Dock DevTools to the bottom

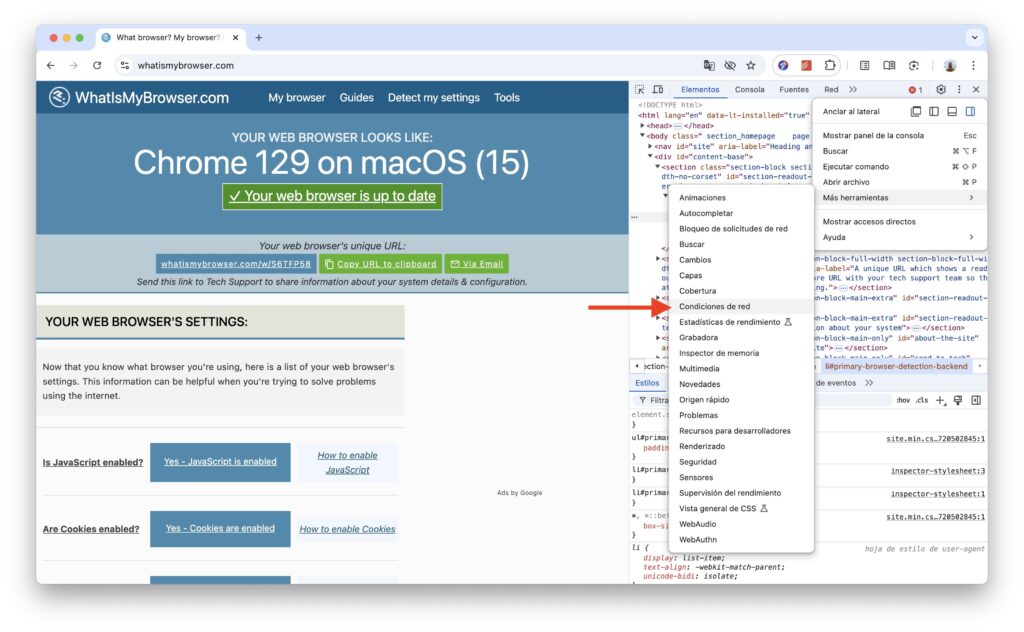coord(952,112)
